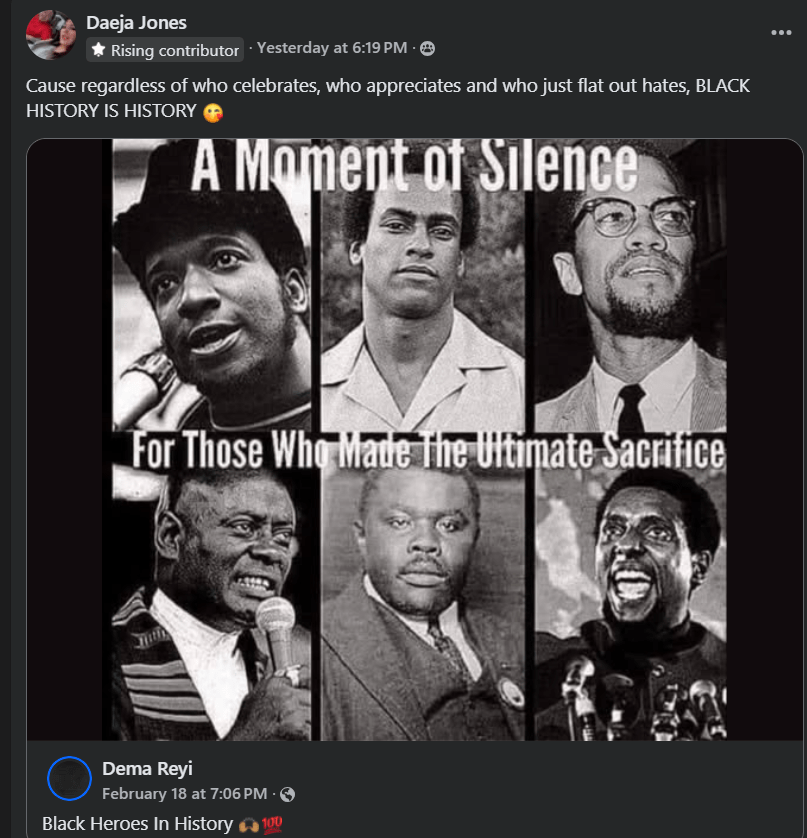Open the Daeja Jones profile name link
The height and width of the screenshot is (838, 807).
pos(136,22)
